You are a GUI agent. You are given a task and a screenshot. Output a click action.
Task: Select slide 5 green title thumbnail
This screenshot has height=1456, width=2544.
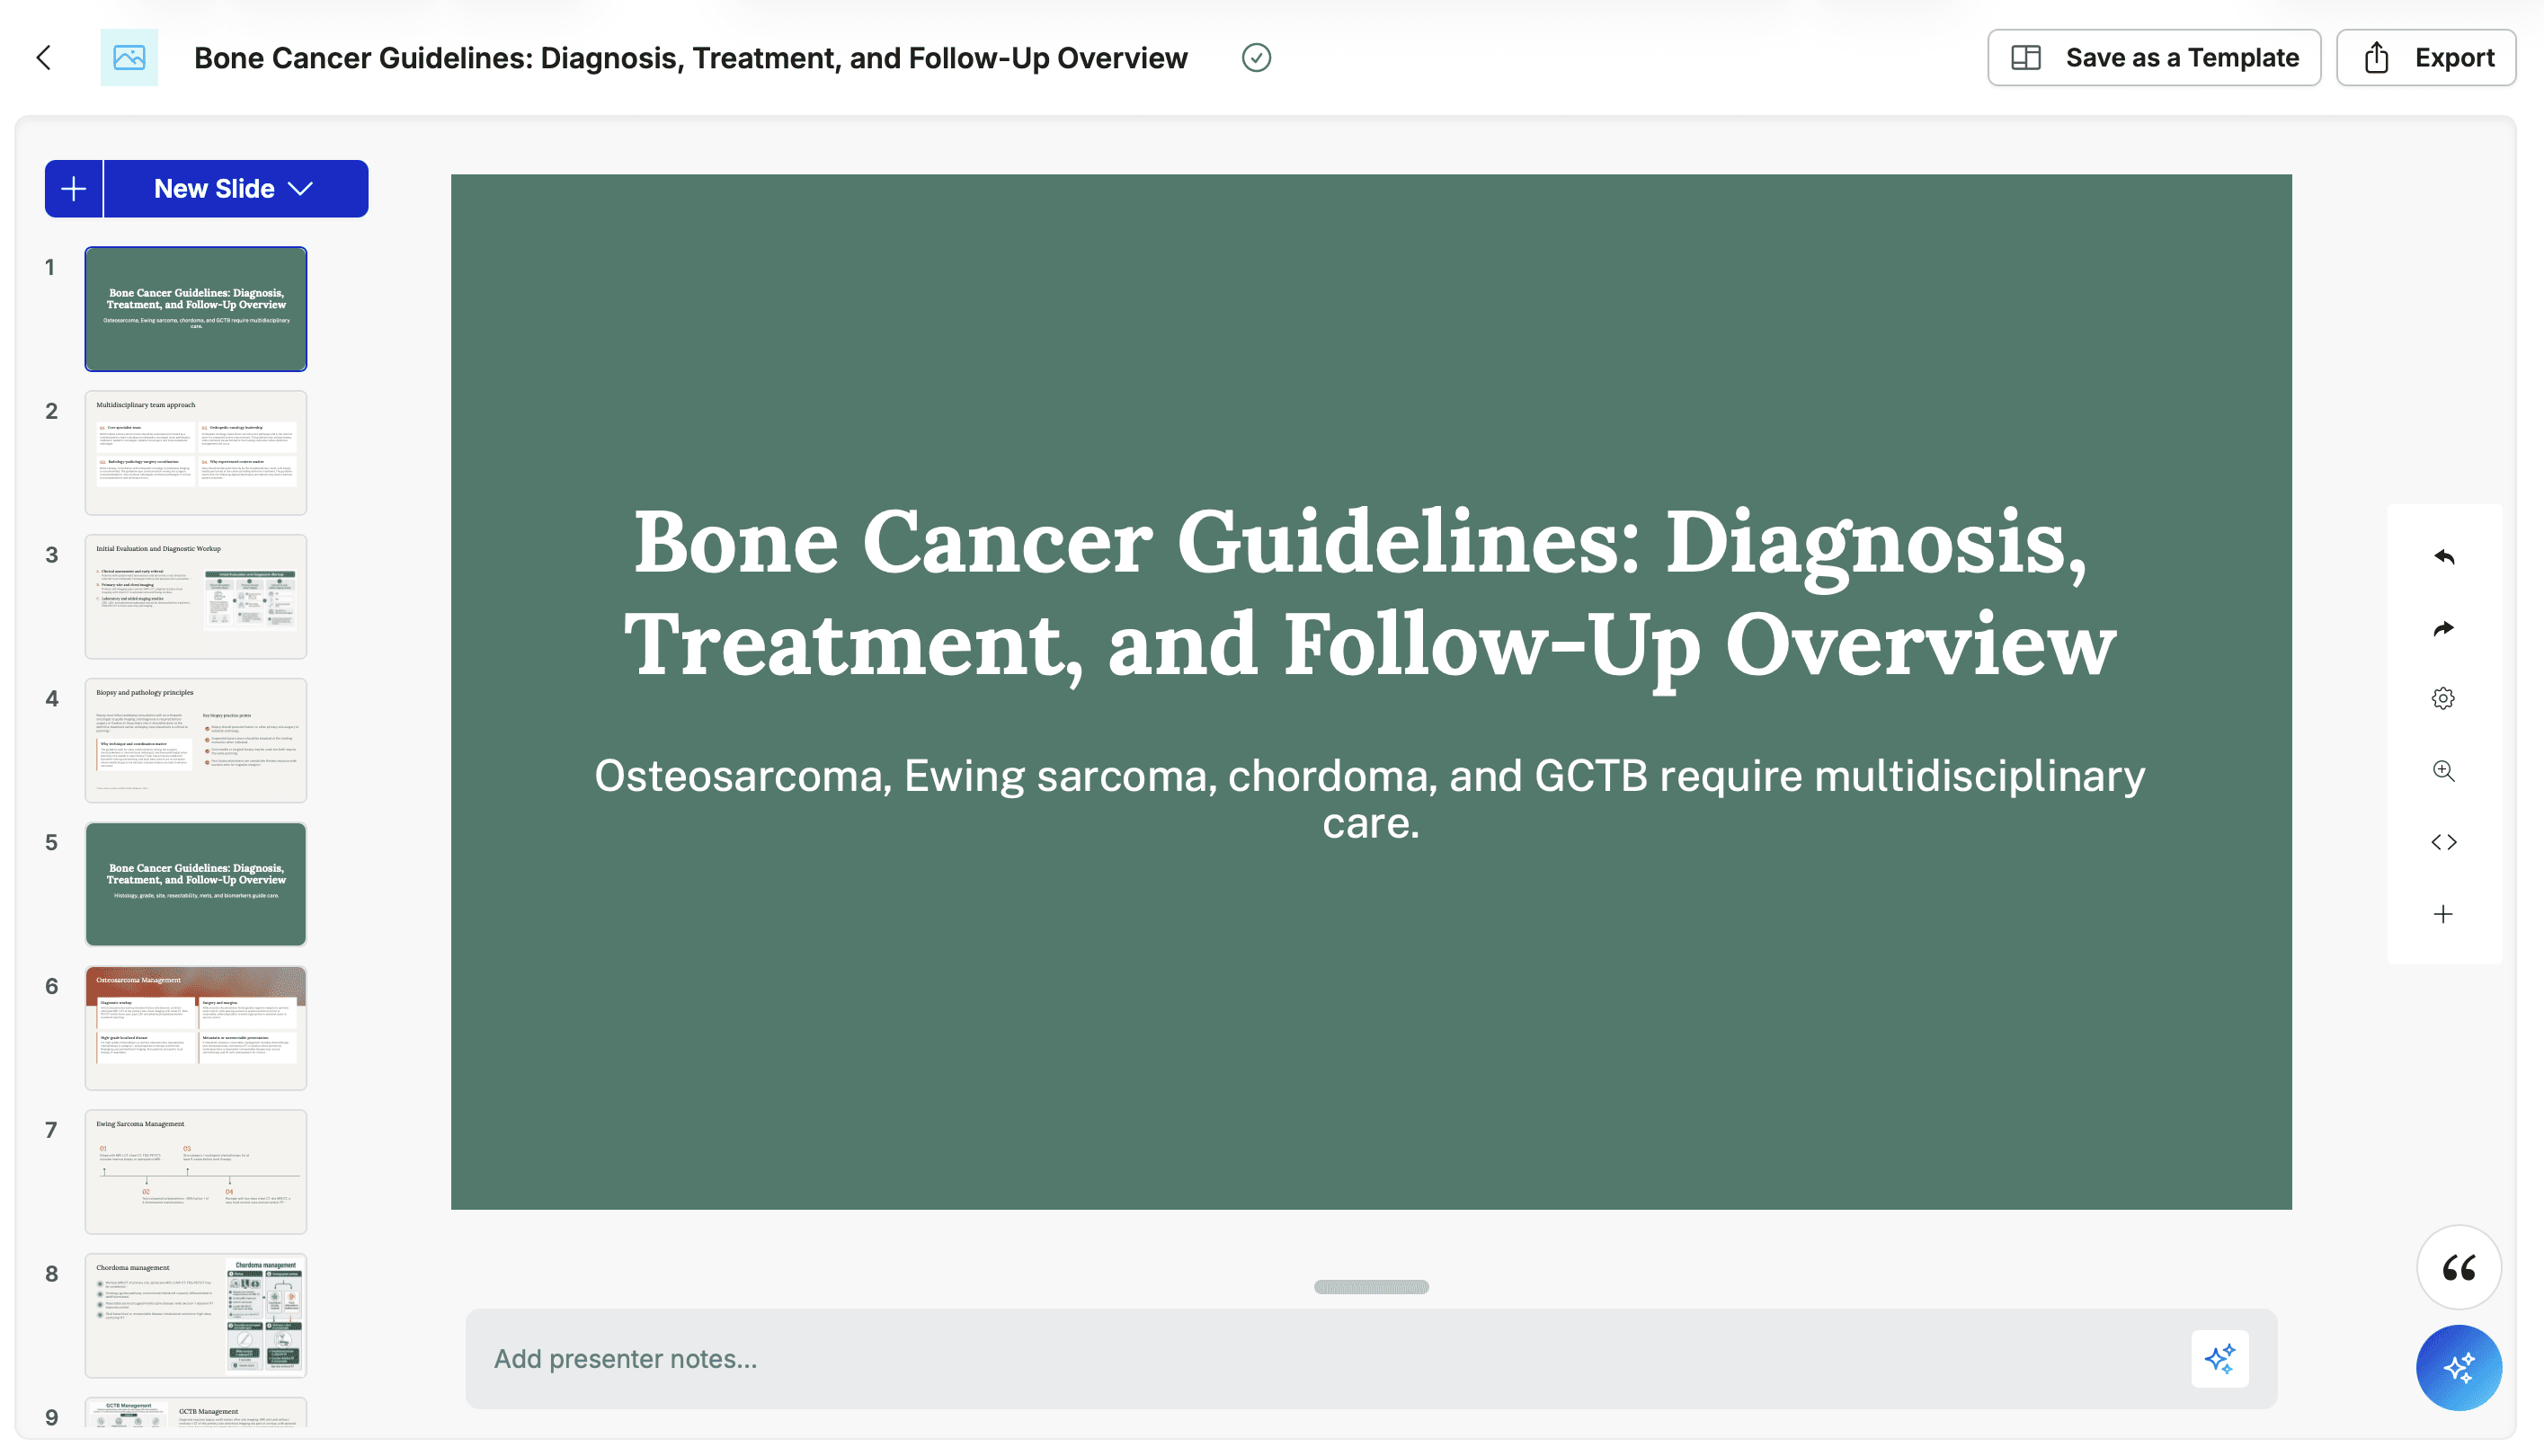(196, 885)
